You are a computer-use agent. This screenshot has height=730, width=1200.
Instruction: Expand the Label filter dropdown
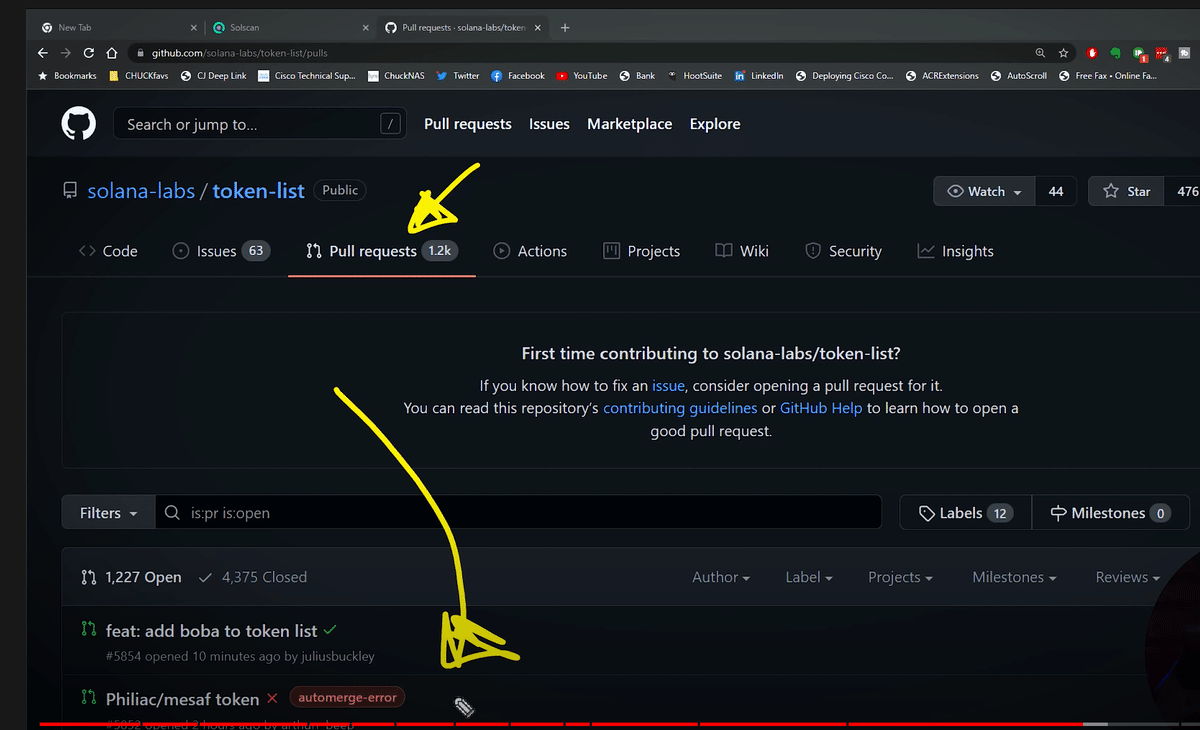(x=809, y=577)
